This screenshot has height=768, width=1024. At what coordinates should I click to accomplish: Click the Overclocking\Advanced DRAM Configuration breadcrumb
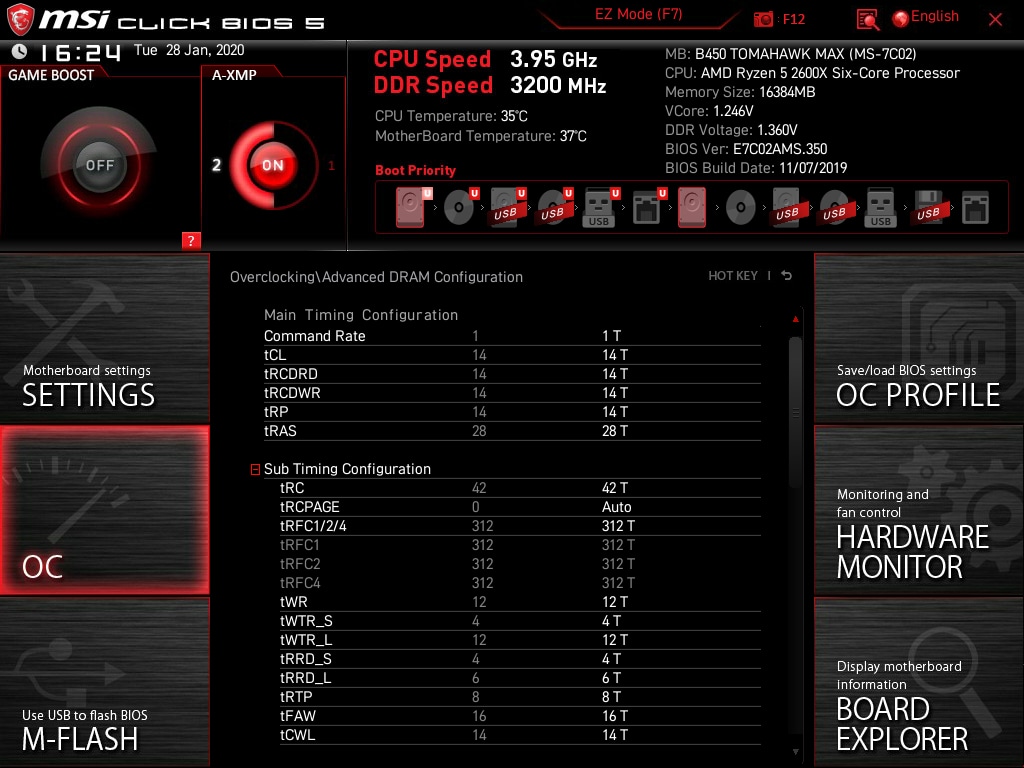(x=376, y=277)
